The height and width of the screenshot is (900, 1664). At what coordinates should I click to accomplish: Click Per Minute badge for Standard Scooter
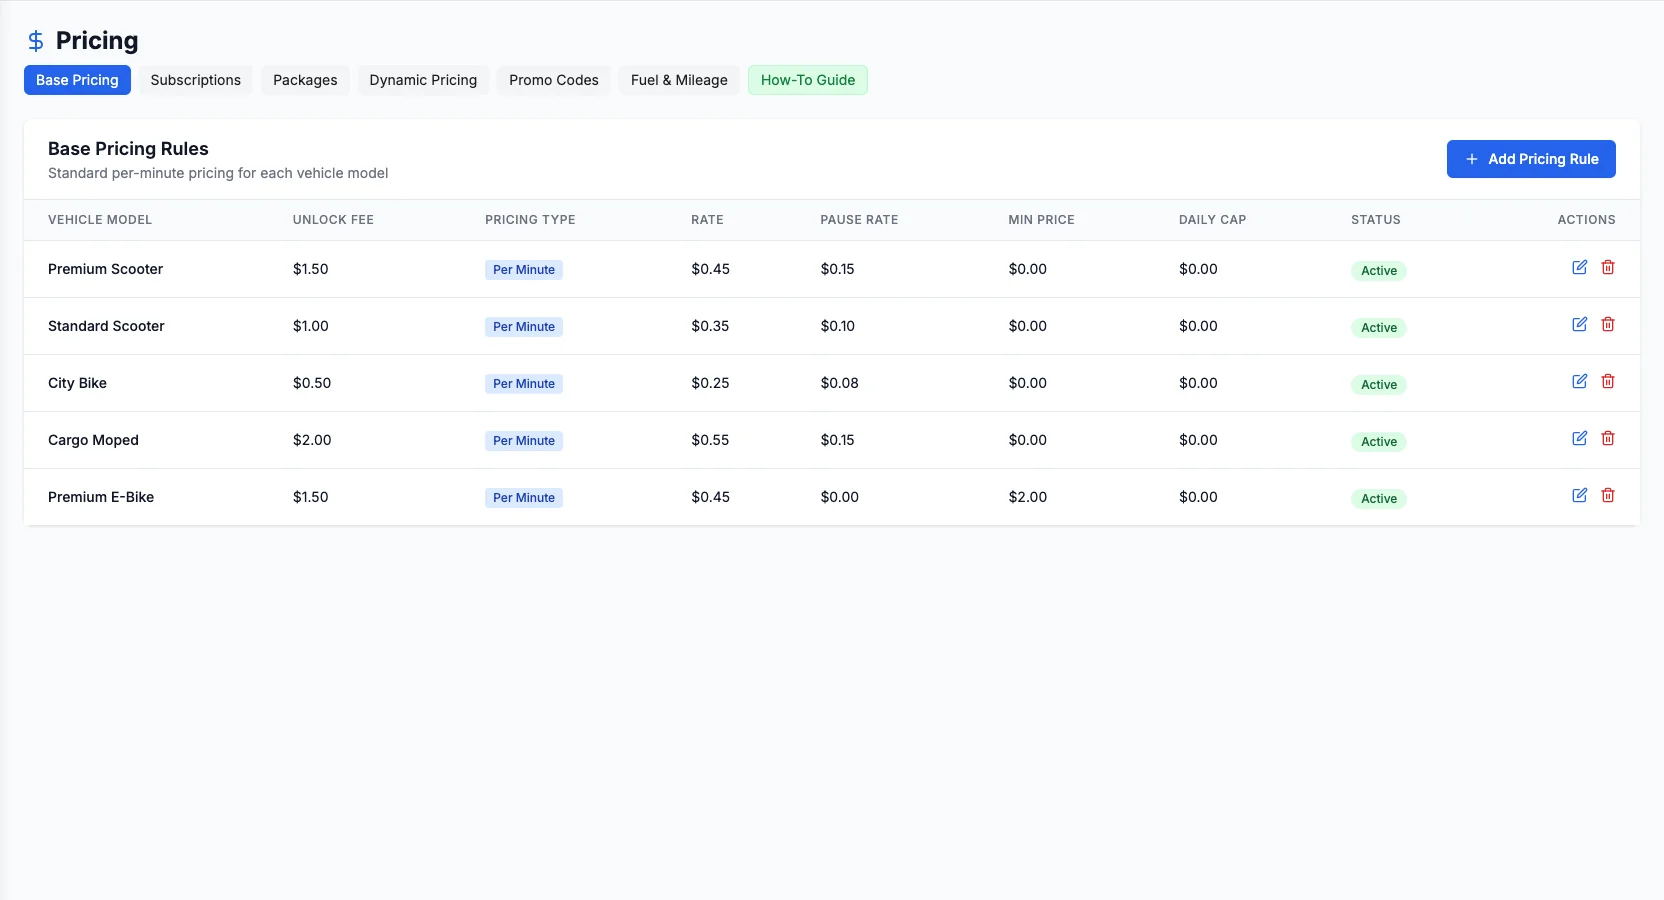524,327
